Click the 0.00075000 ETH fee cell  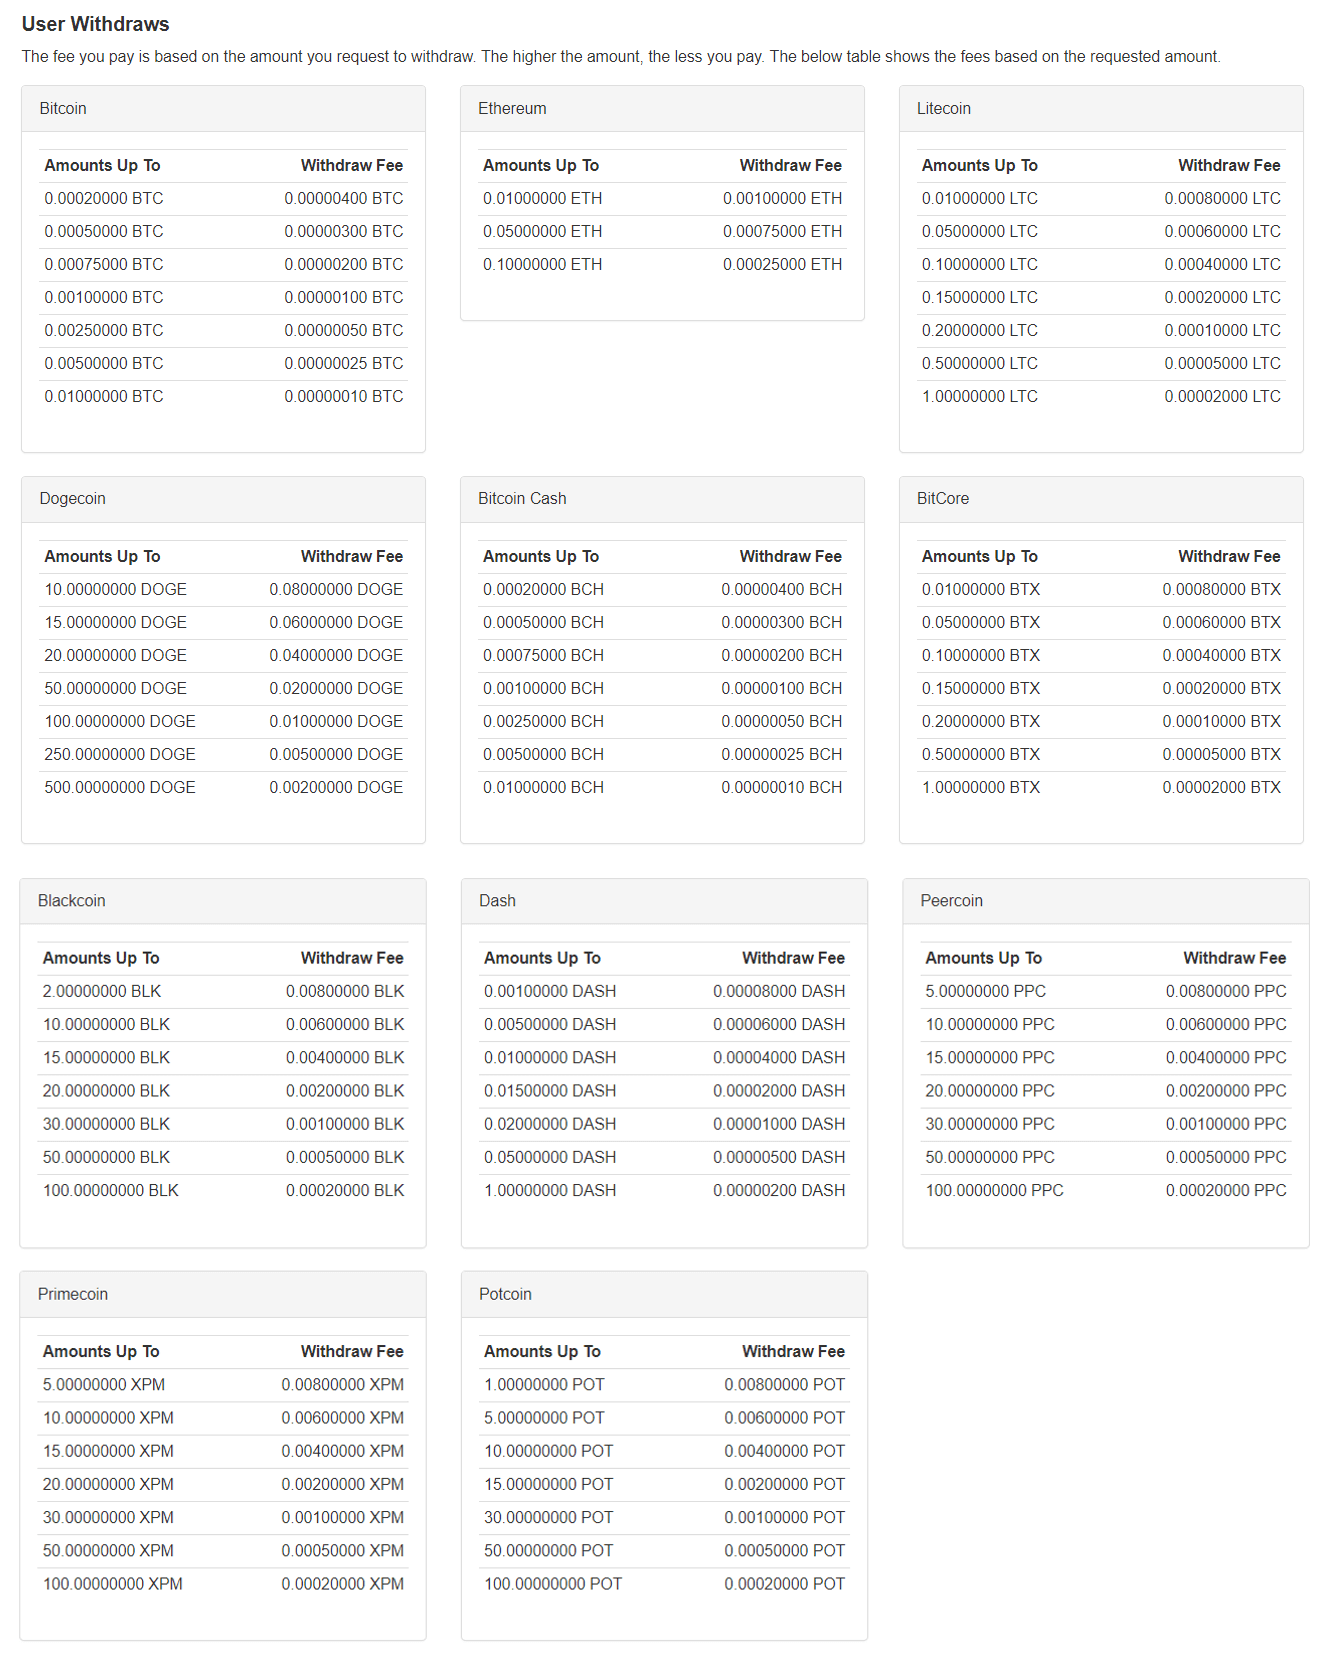point(783,232)
